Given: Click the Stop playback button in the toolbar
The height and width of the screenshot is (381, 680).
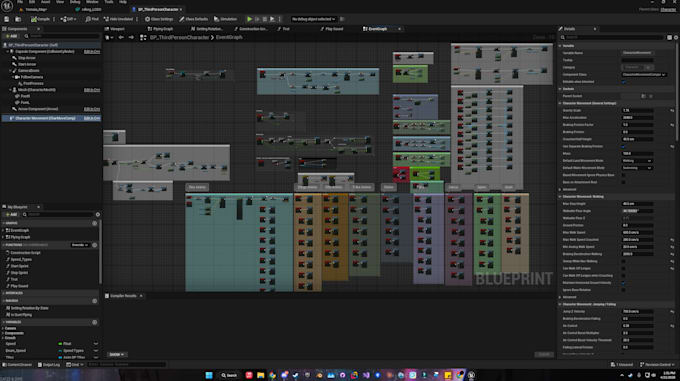Looking at the screenshot, I should tap(265, 19).
